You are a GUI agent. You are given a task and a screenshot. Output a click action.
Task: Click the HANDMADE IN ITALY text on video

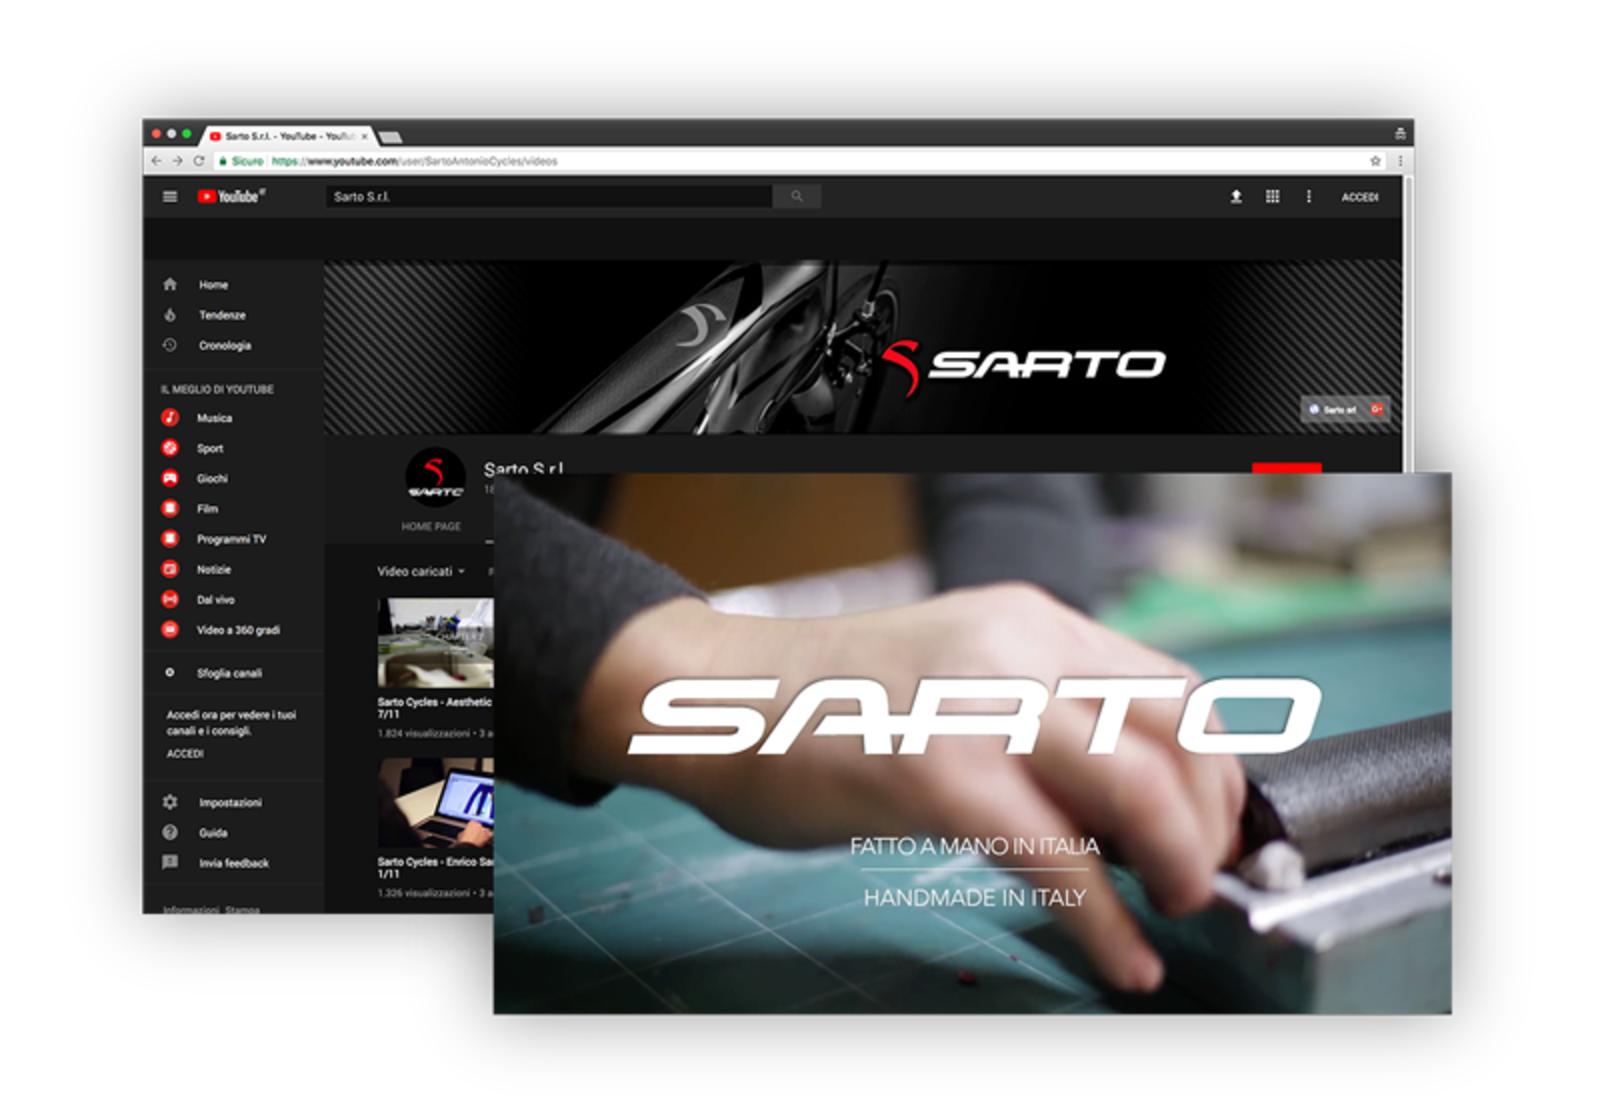[x=974, y=898]
